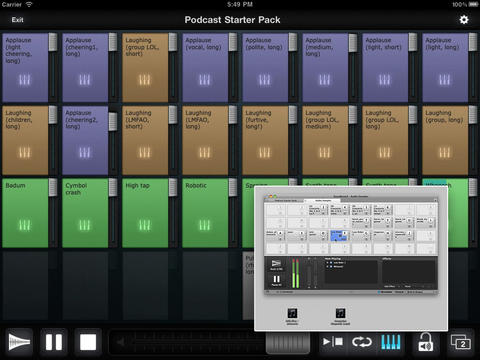Toggle the volume lock icon
This screenshot has width=480, height=360.
click(426, 342)
